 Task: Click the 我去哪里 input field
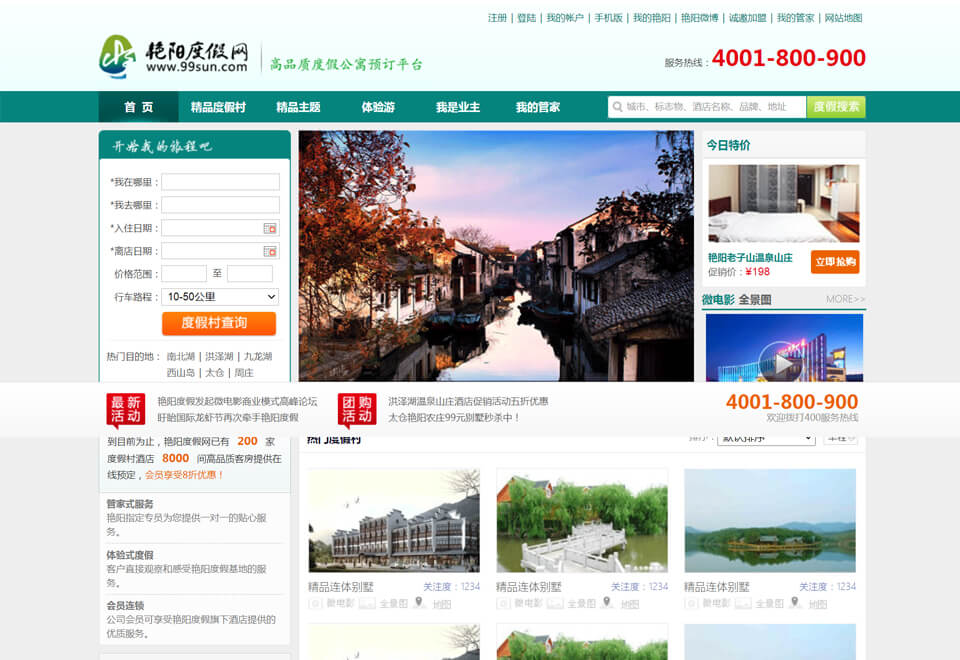tap(220, 205)
